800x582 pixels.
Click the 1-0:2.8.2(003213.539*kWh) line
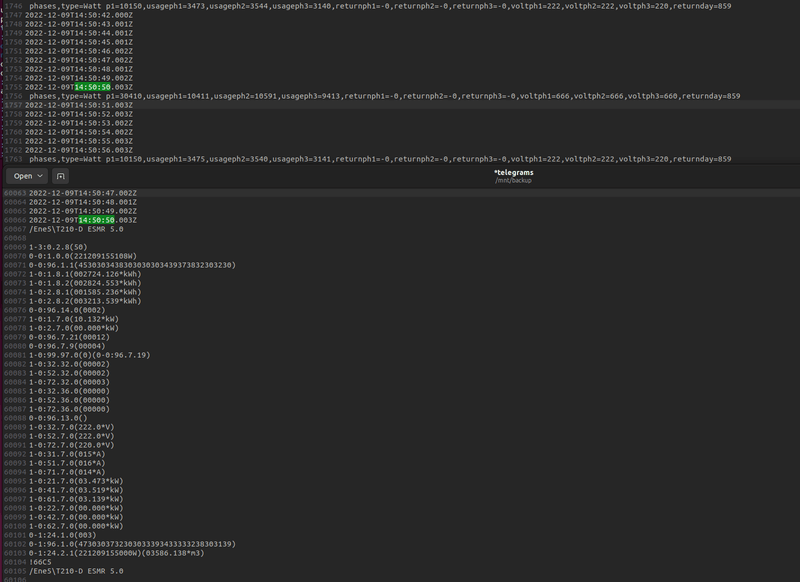pyautogui.click(x=85, y=301)
